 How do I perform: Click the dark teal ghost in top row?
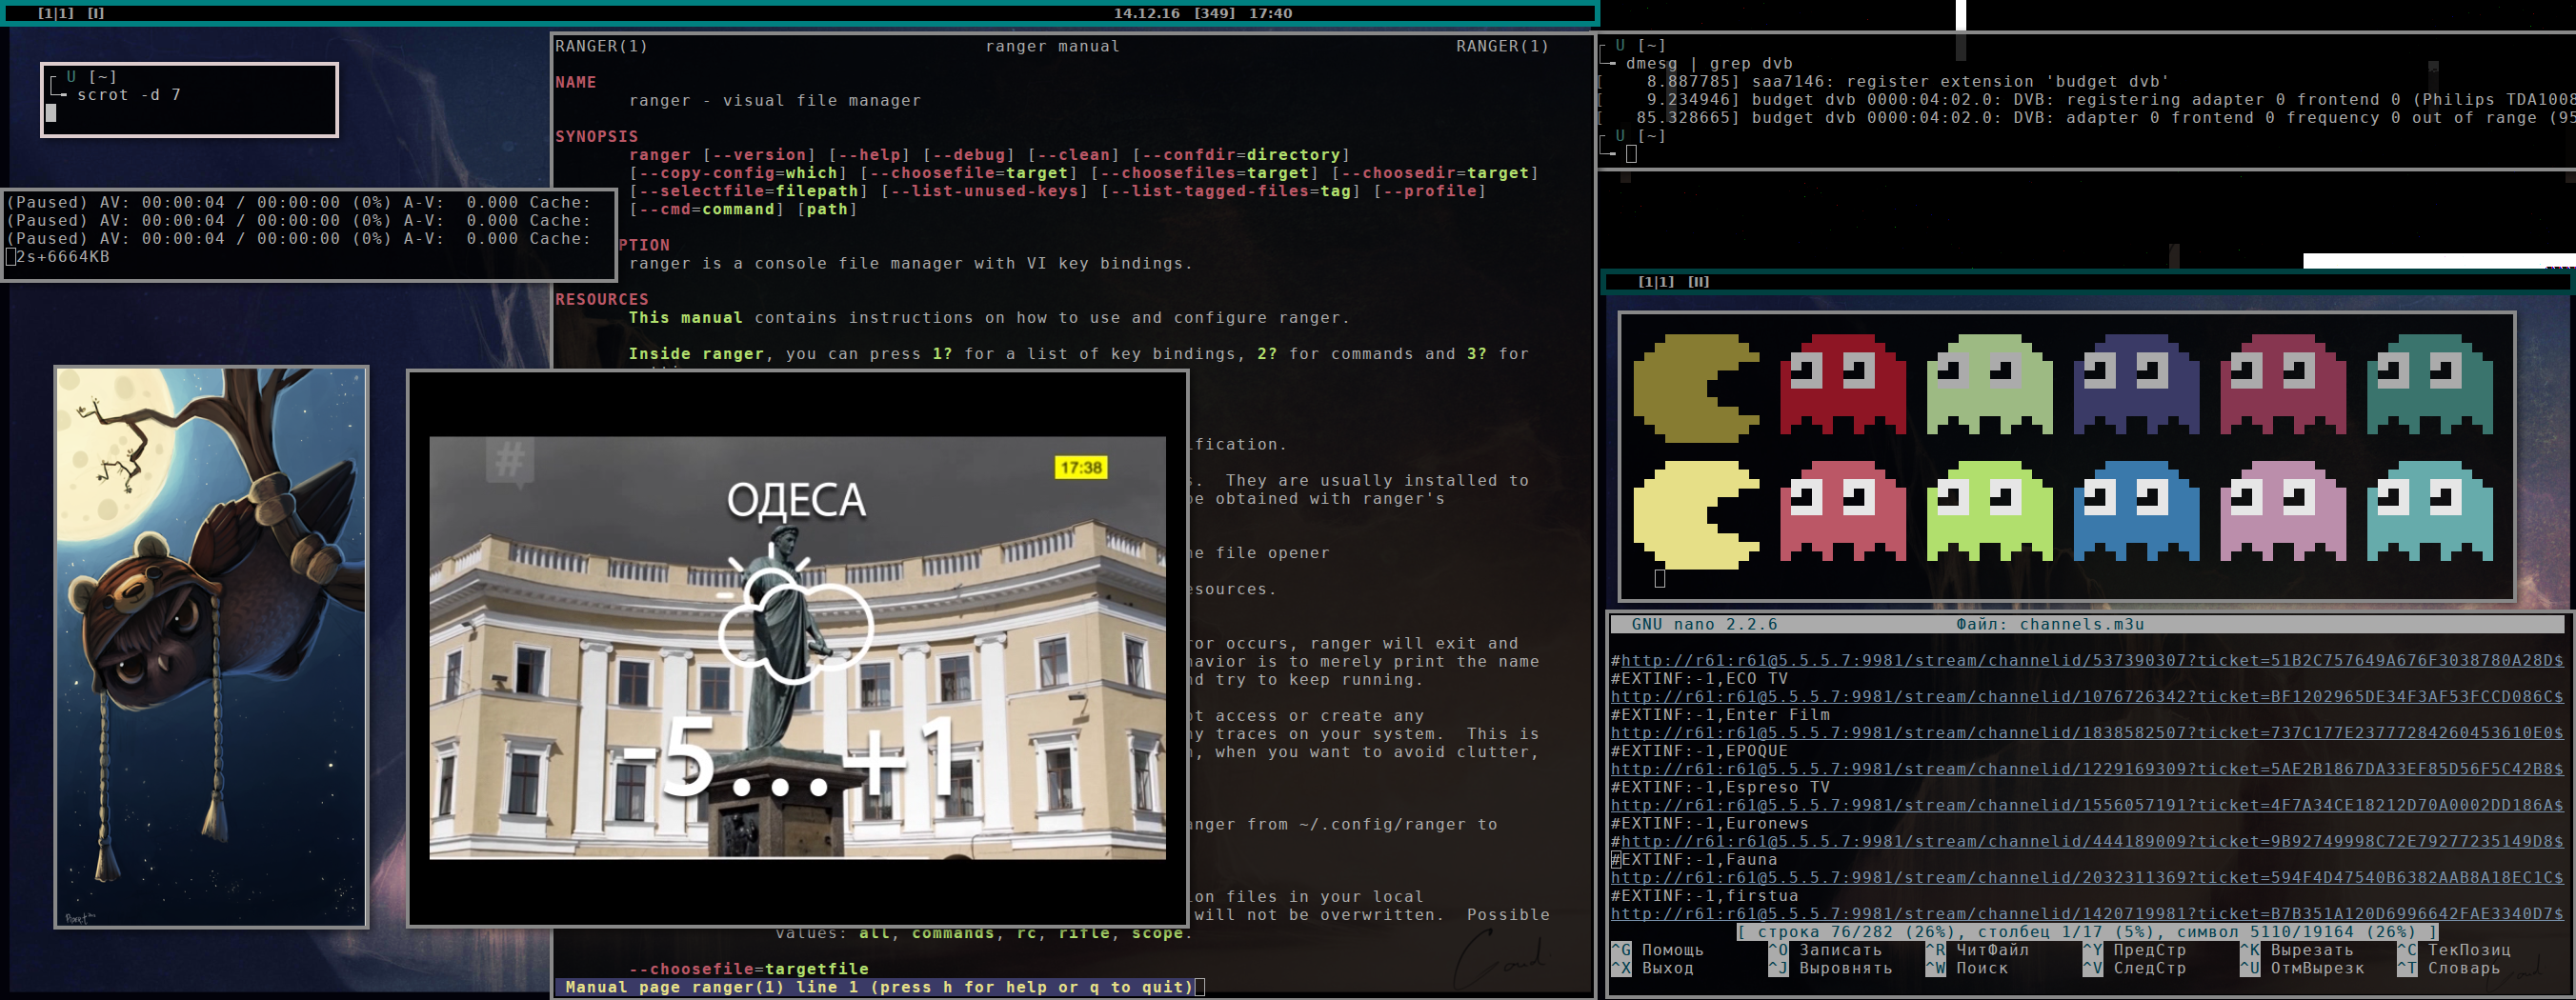[x=2430, y=385]
